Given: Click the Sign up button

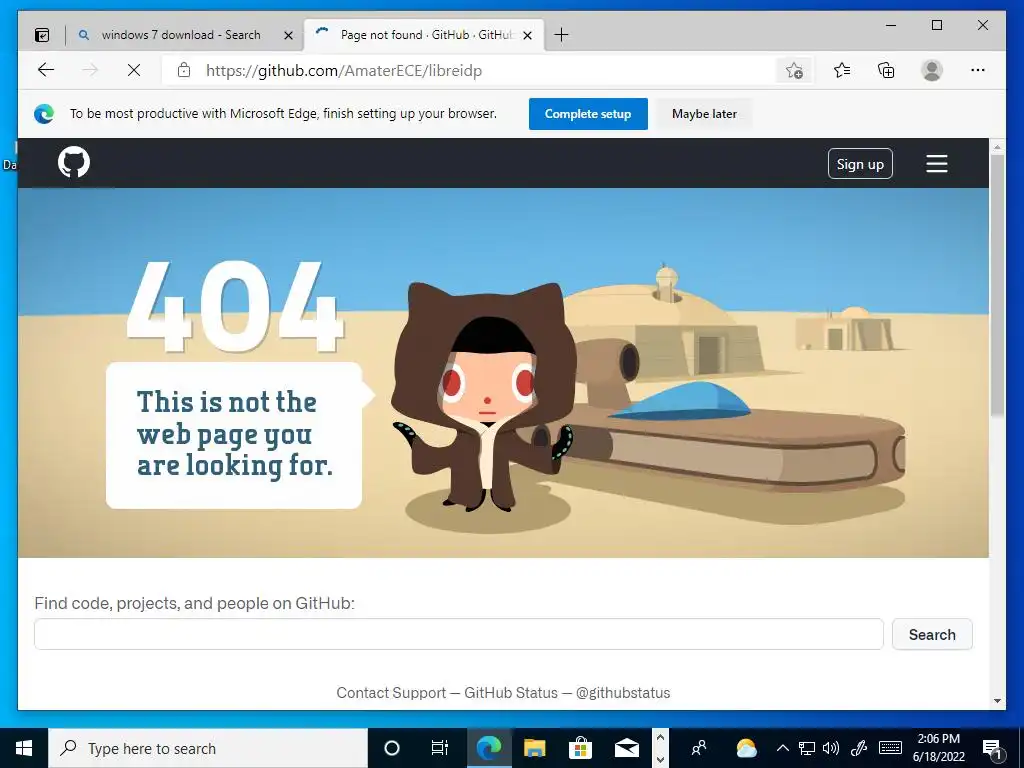Looking at the screenshot, I should pyautogui.click(x=860, y=164).
